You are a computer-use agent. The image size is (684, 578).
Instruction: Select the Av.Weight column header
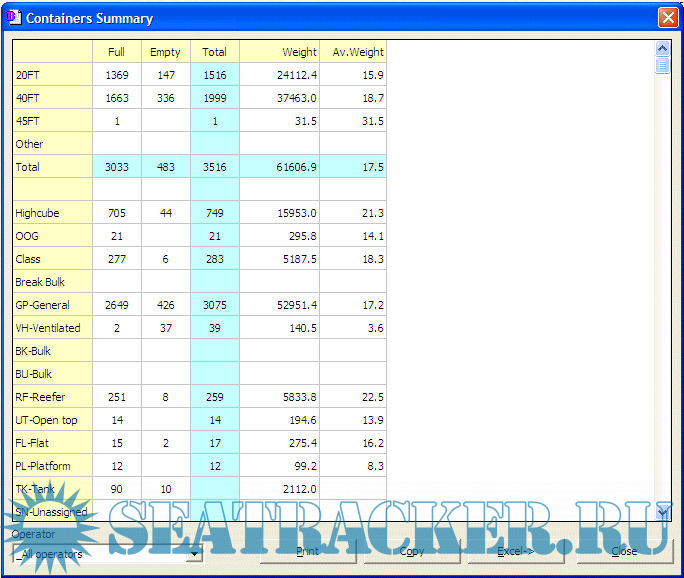(x=353, y=52)
